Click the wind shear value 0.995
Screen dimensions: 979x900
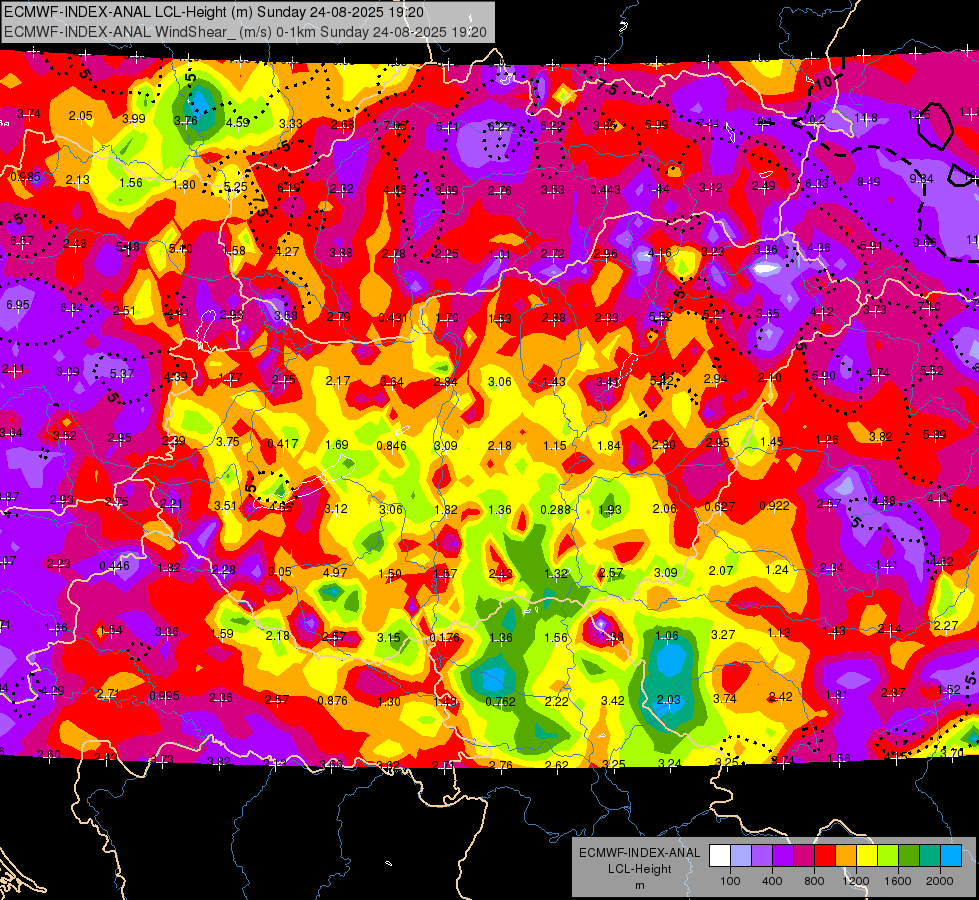(164, 696)
